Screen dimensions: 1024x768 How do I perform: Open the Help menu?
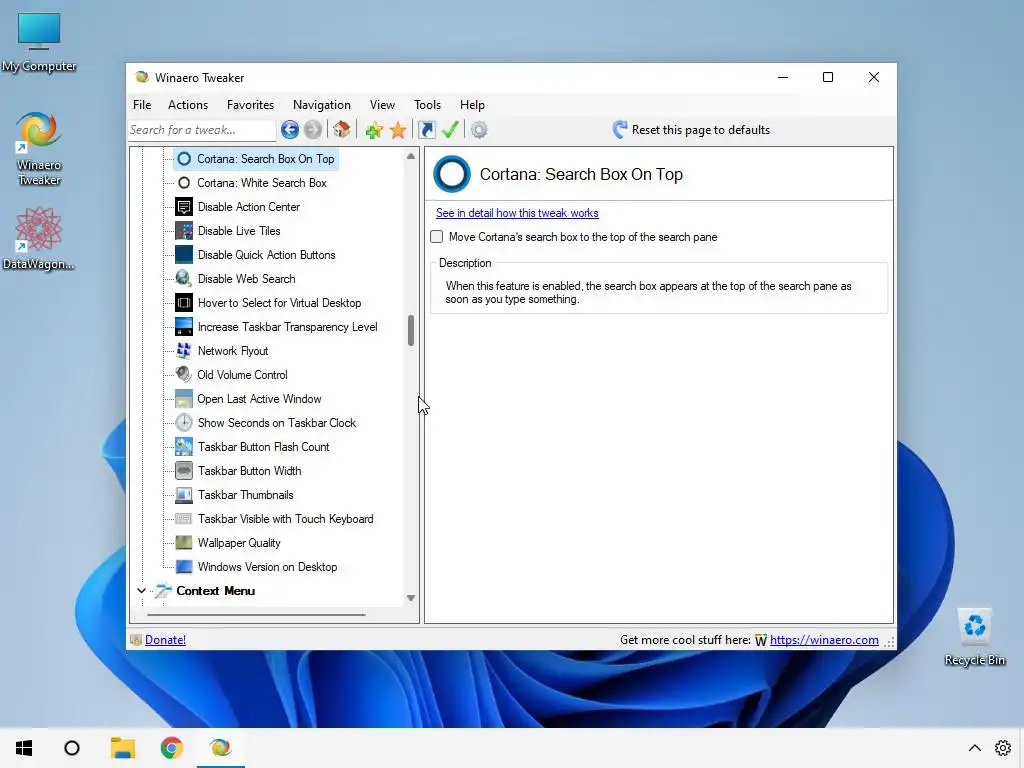(x=472, y=105)
